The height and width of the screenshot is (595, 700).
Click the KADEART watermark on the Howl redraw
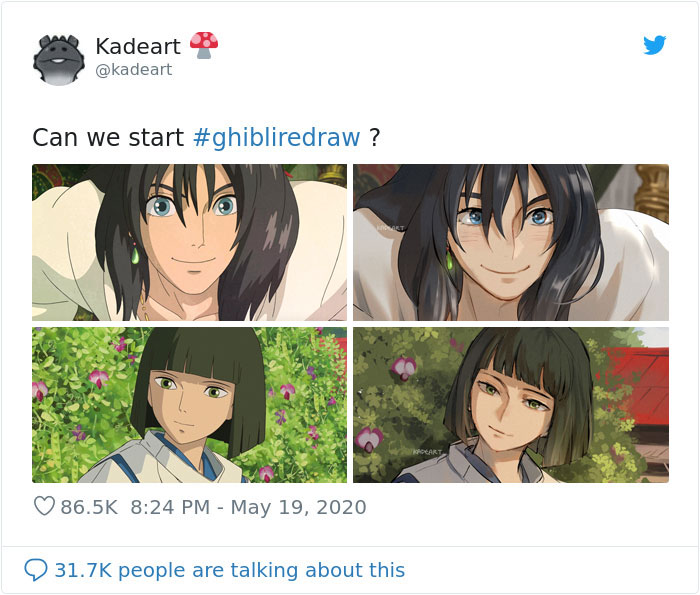(x=390, y=228)
